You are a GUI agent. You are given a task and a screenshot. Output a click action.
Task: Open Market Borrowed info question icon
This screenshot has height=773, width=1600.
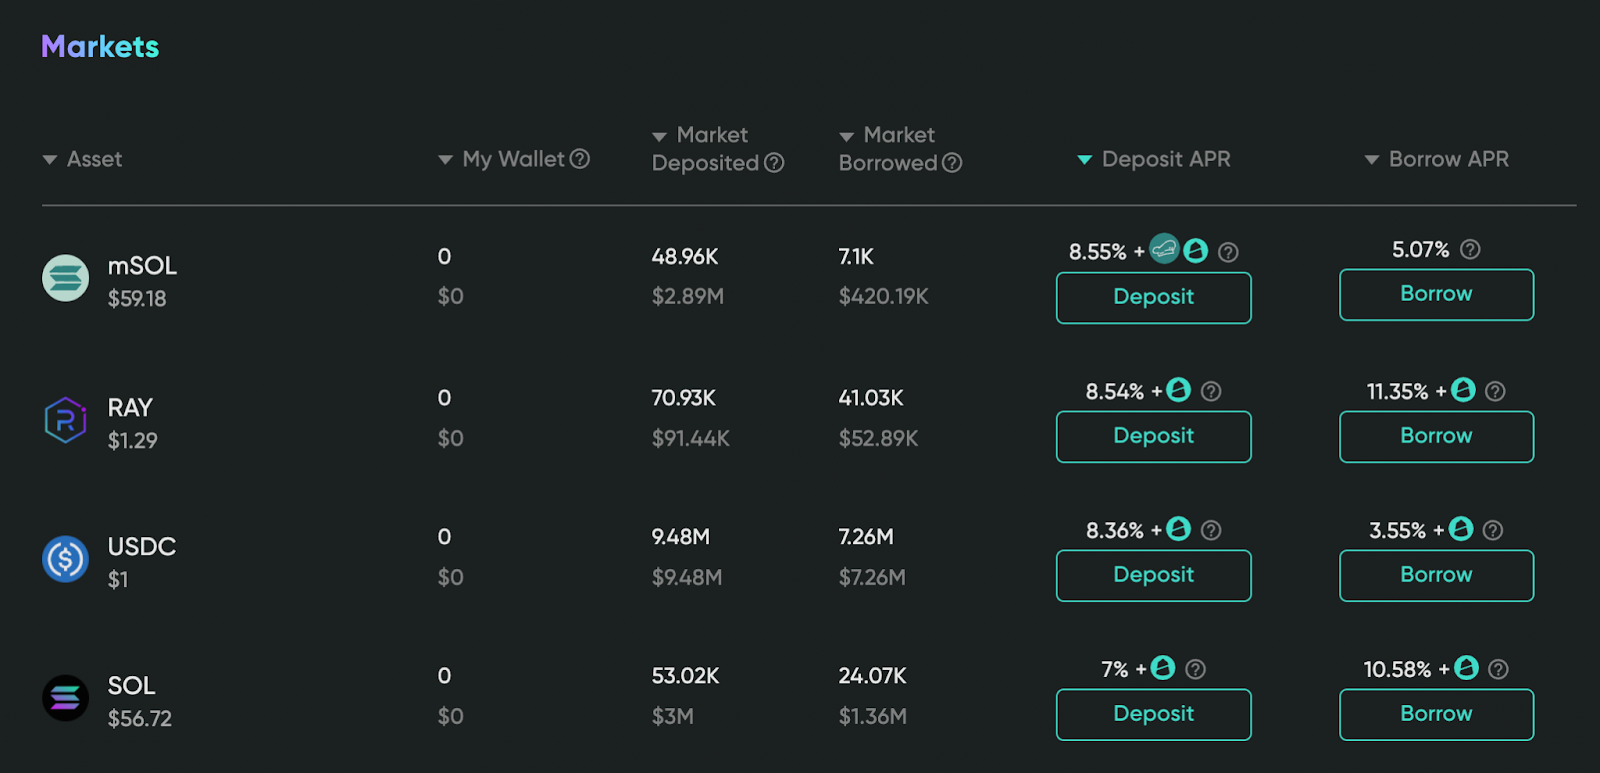pyautogui.click(x=952, y=163)
